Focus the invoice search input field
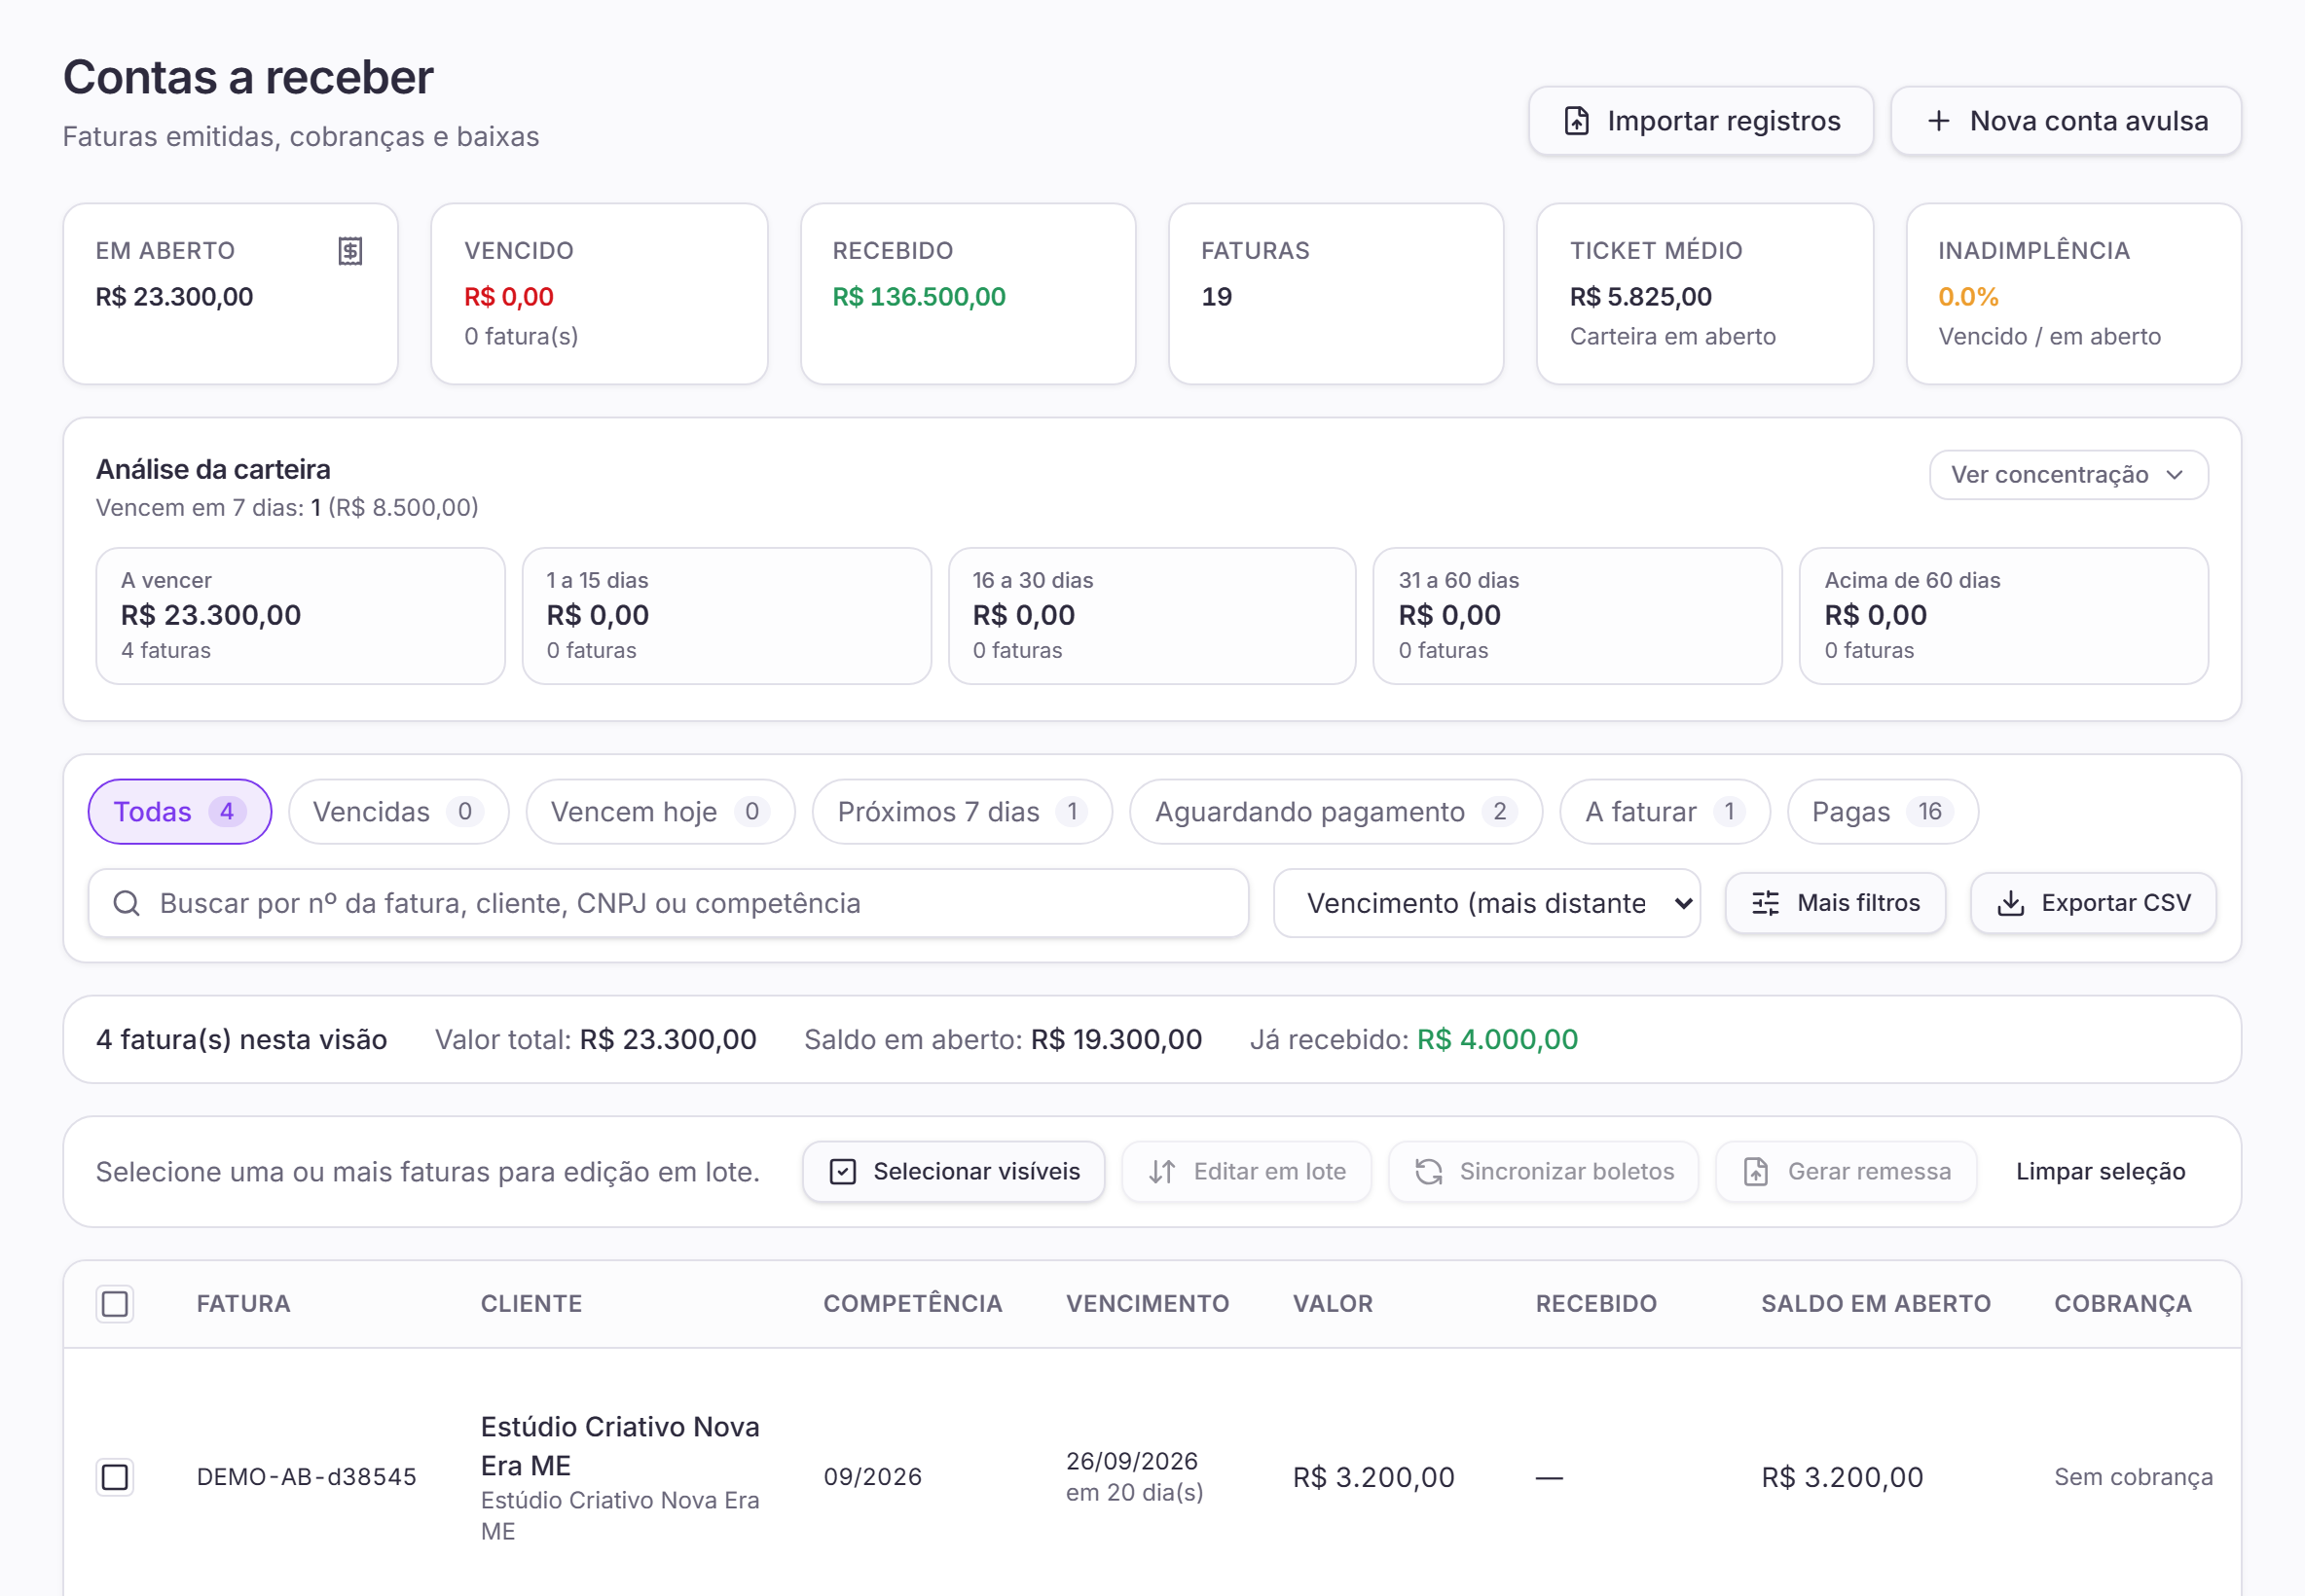Screen dimensions: 2305x1596 pyautogui.click(x=668, y=903)
